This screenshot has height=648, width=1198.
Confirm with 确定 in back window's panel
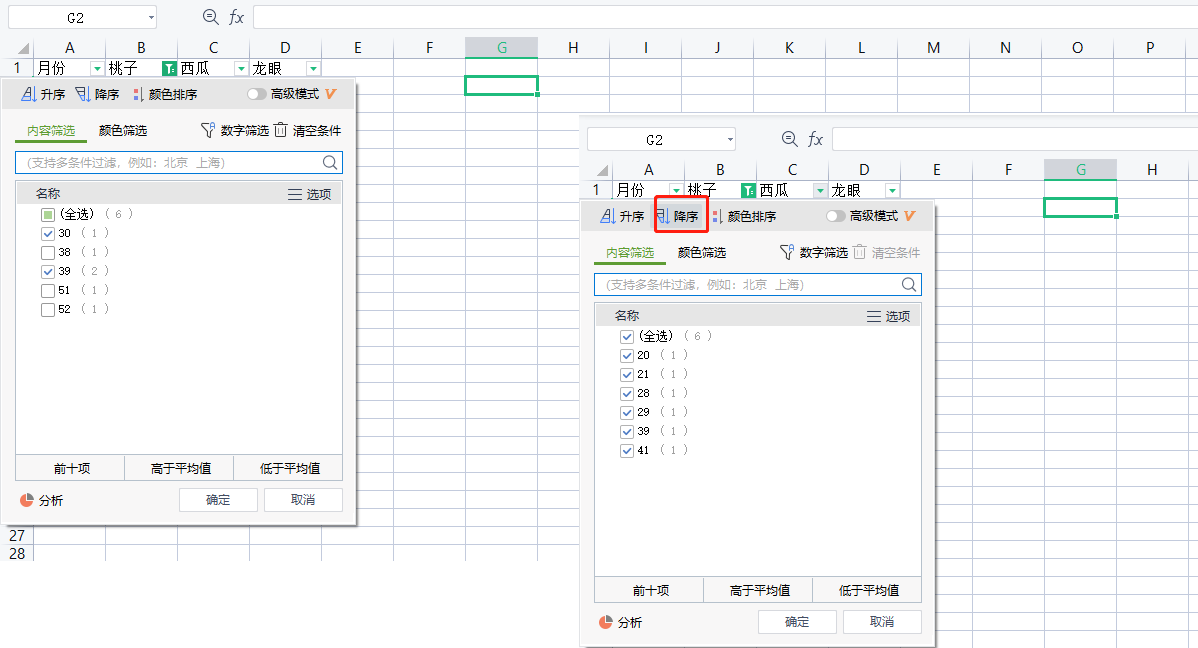point(218,500)
